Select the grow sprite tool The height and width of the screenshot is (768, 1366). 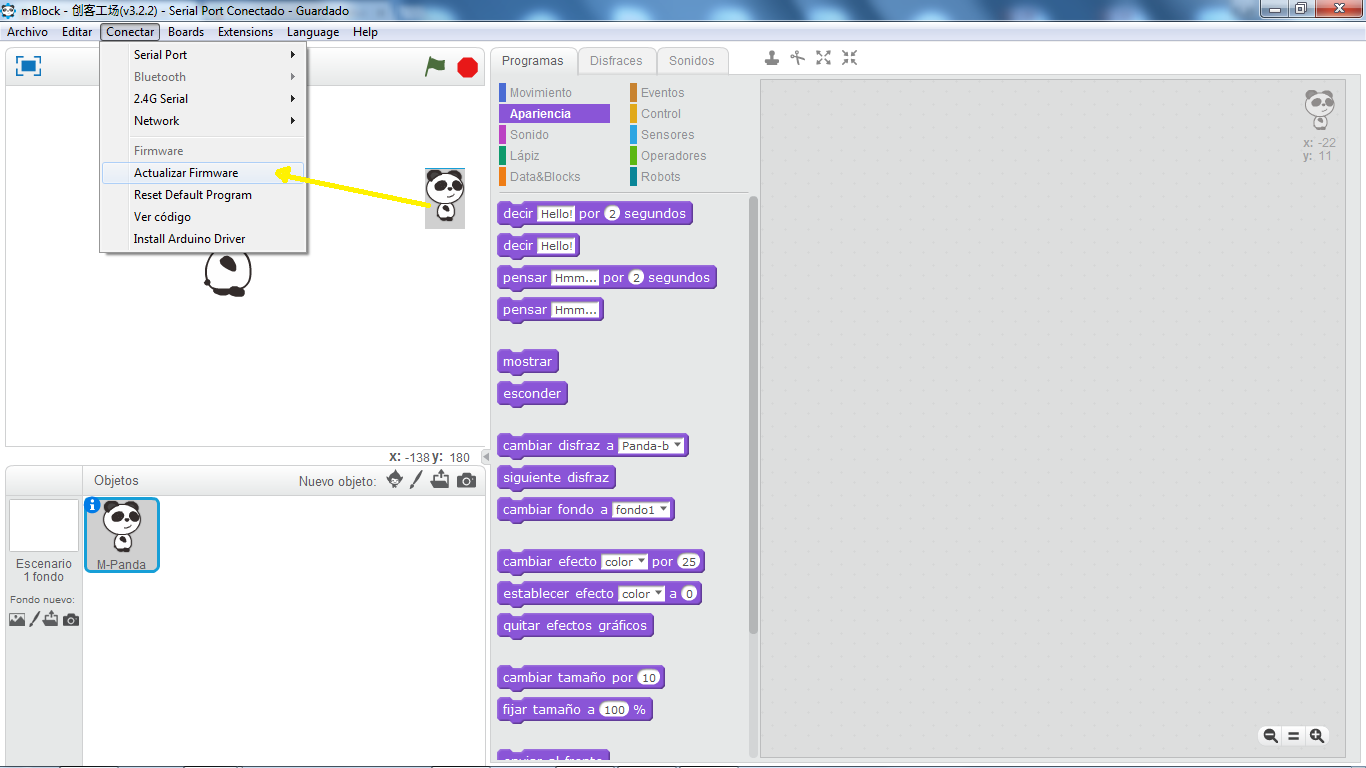tap(823, 58)
